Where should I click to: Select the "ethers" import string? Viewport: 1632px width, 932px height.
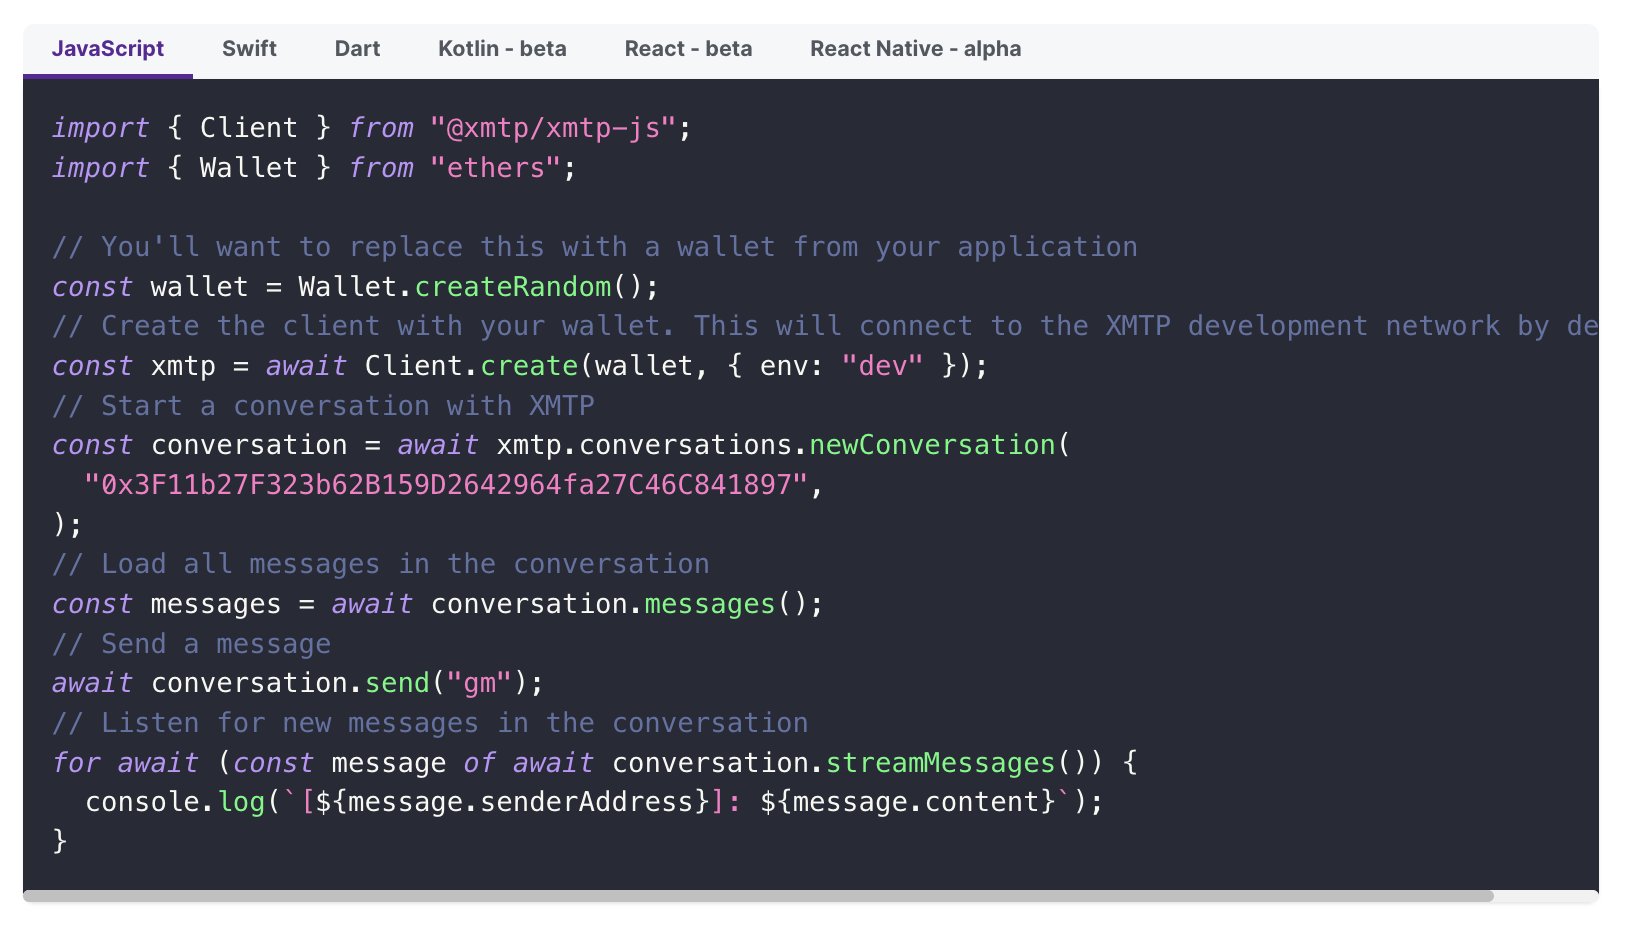pyautogui.click(x=495, y=167)
